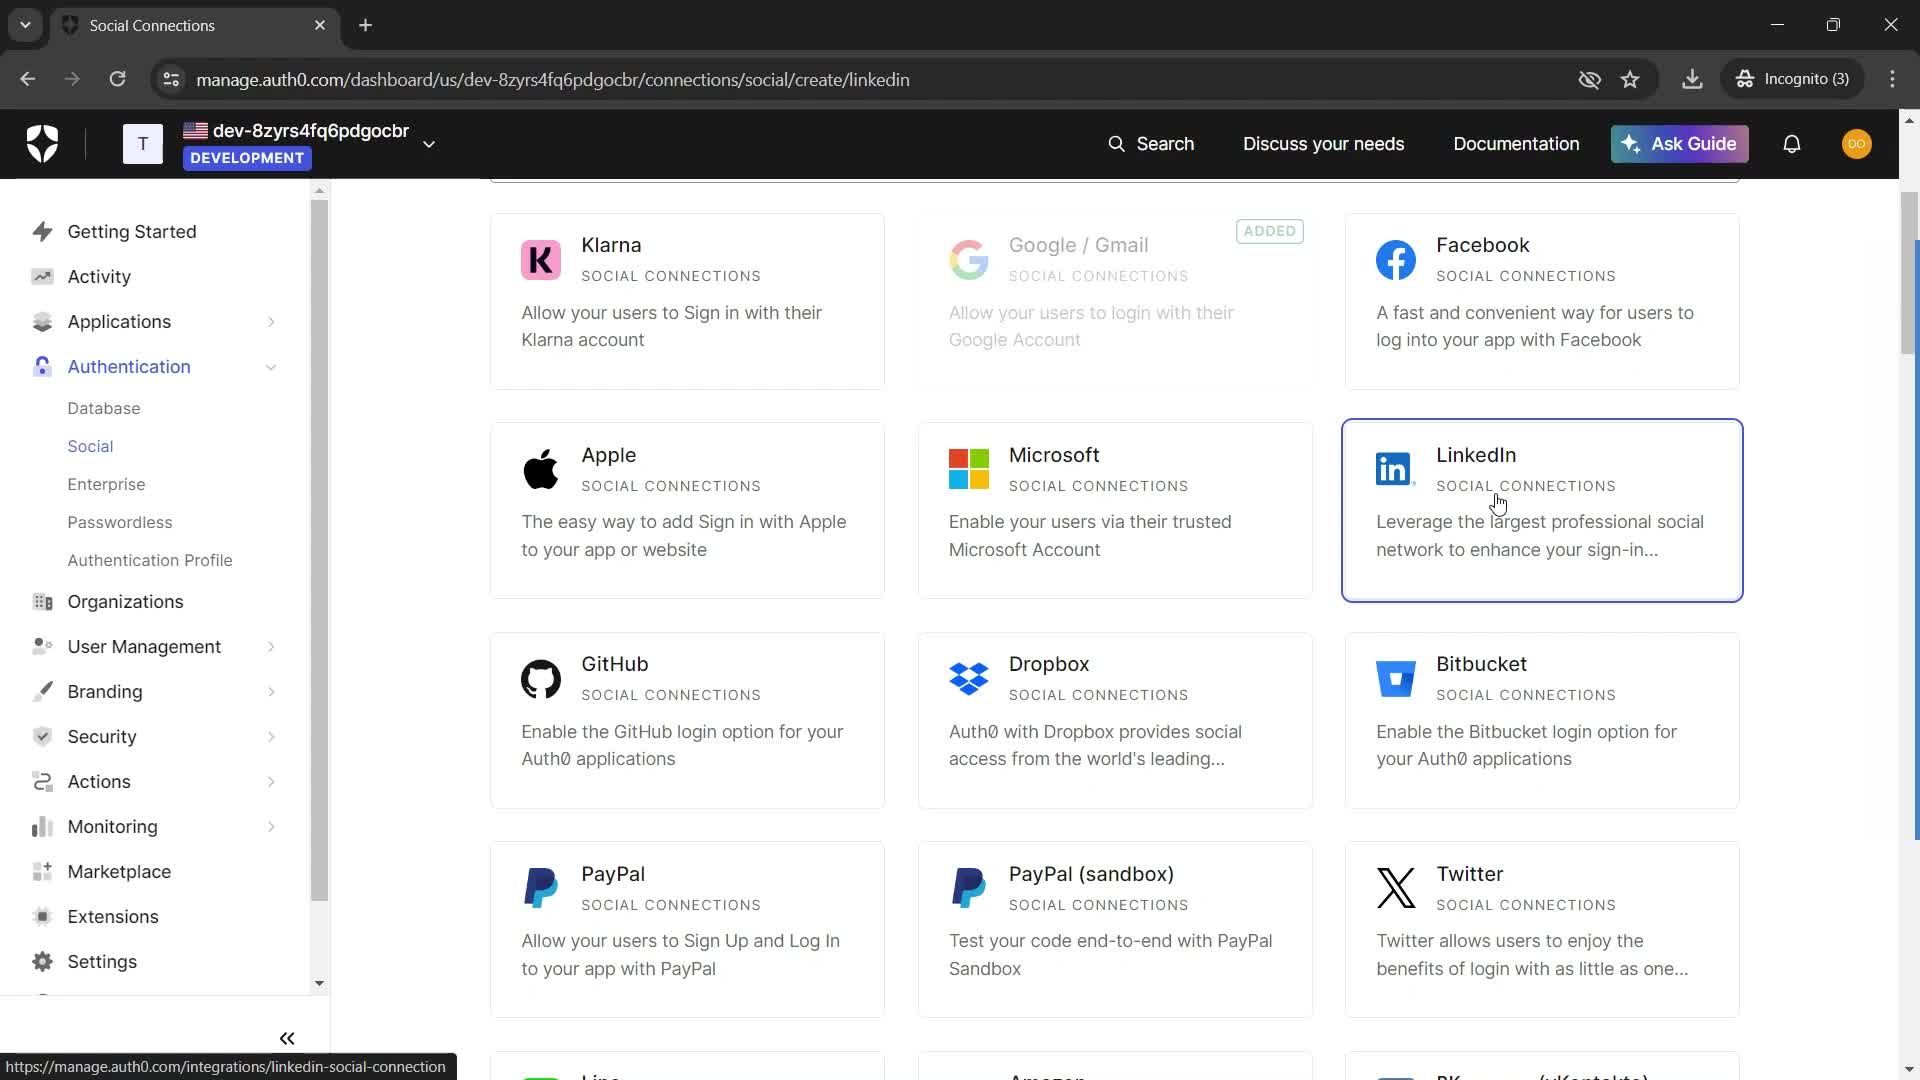1920x1080 pixels.
Task: Click the Microsoft logo icon
Action: coord(969,469)
